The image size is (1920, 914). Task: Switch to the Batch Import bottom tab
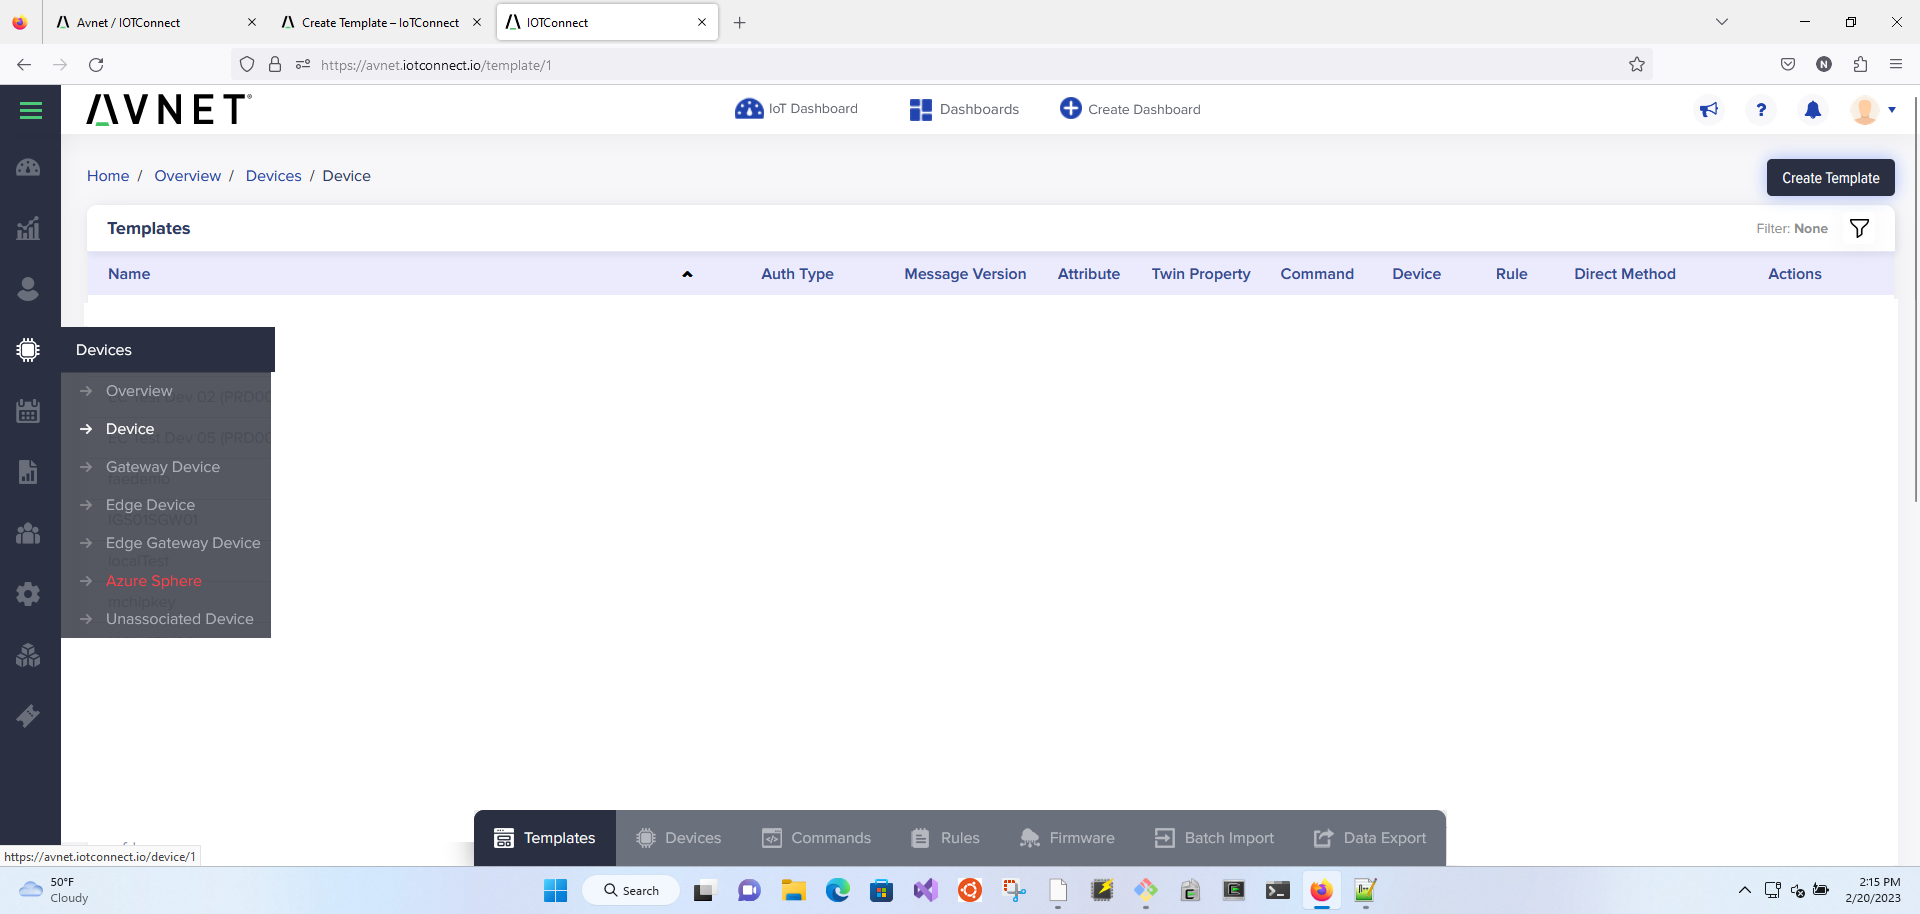1214,838
